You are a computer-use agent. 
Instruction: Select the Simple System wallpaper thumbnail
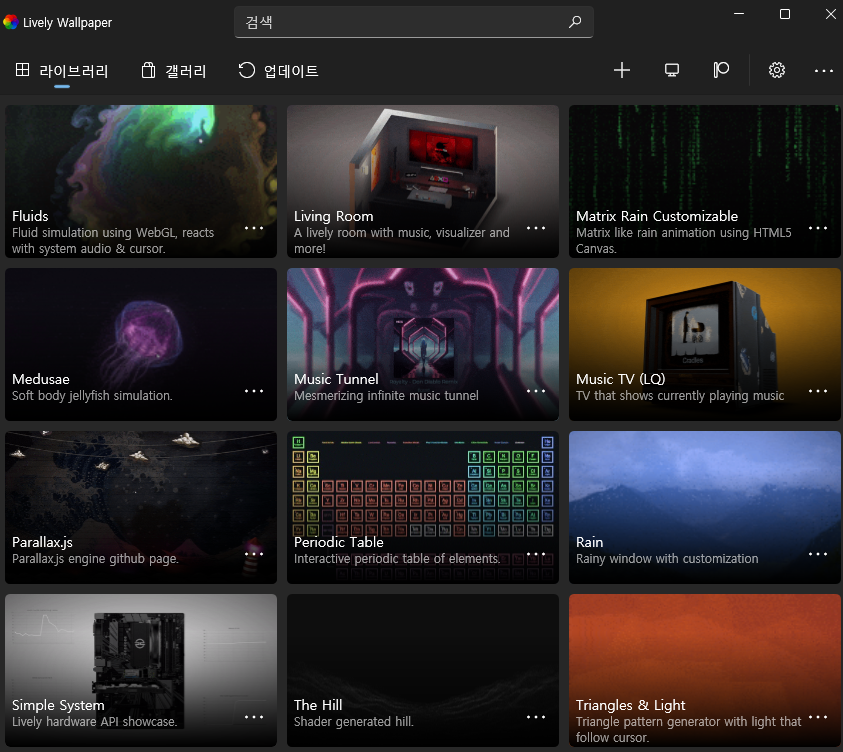tap(141, 670)
